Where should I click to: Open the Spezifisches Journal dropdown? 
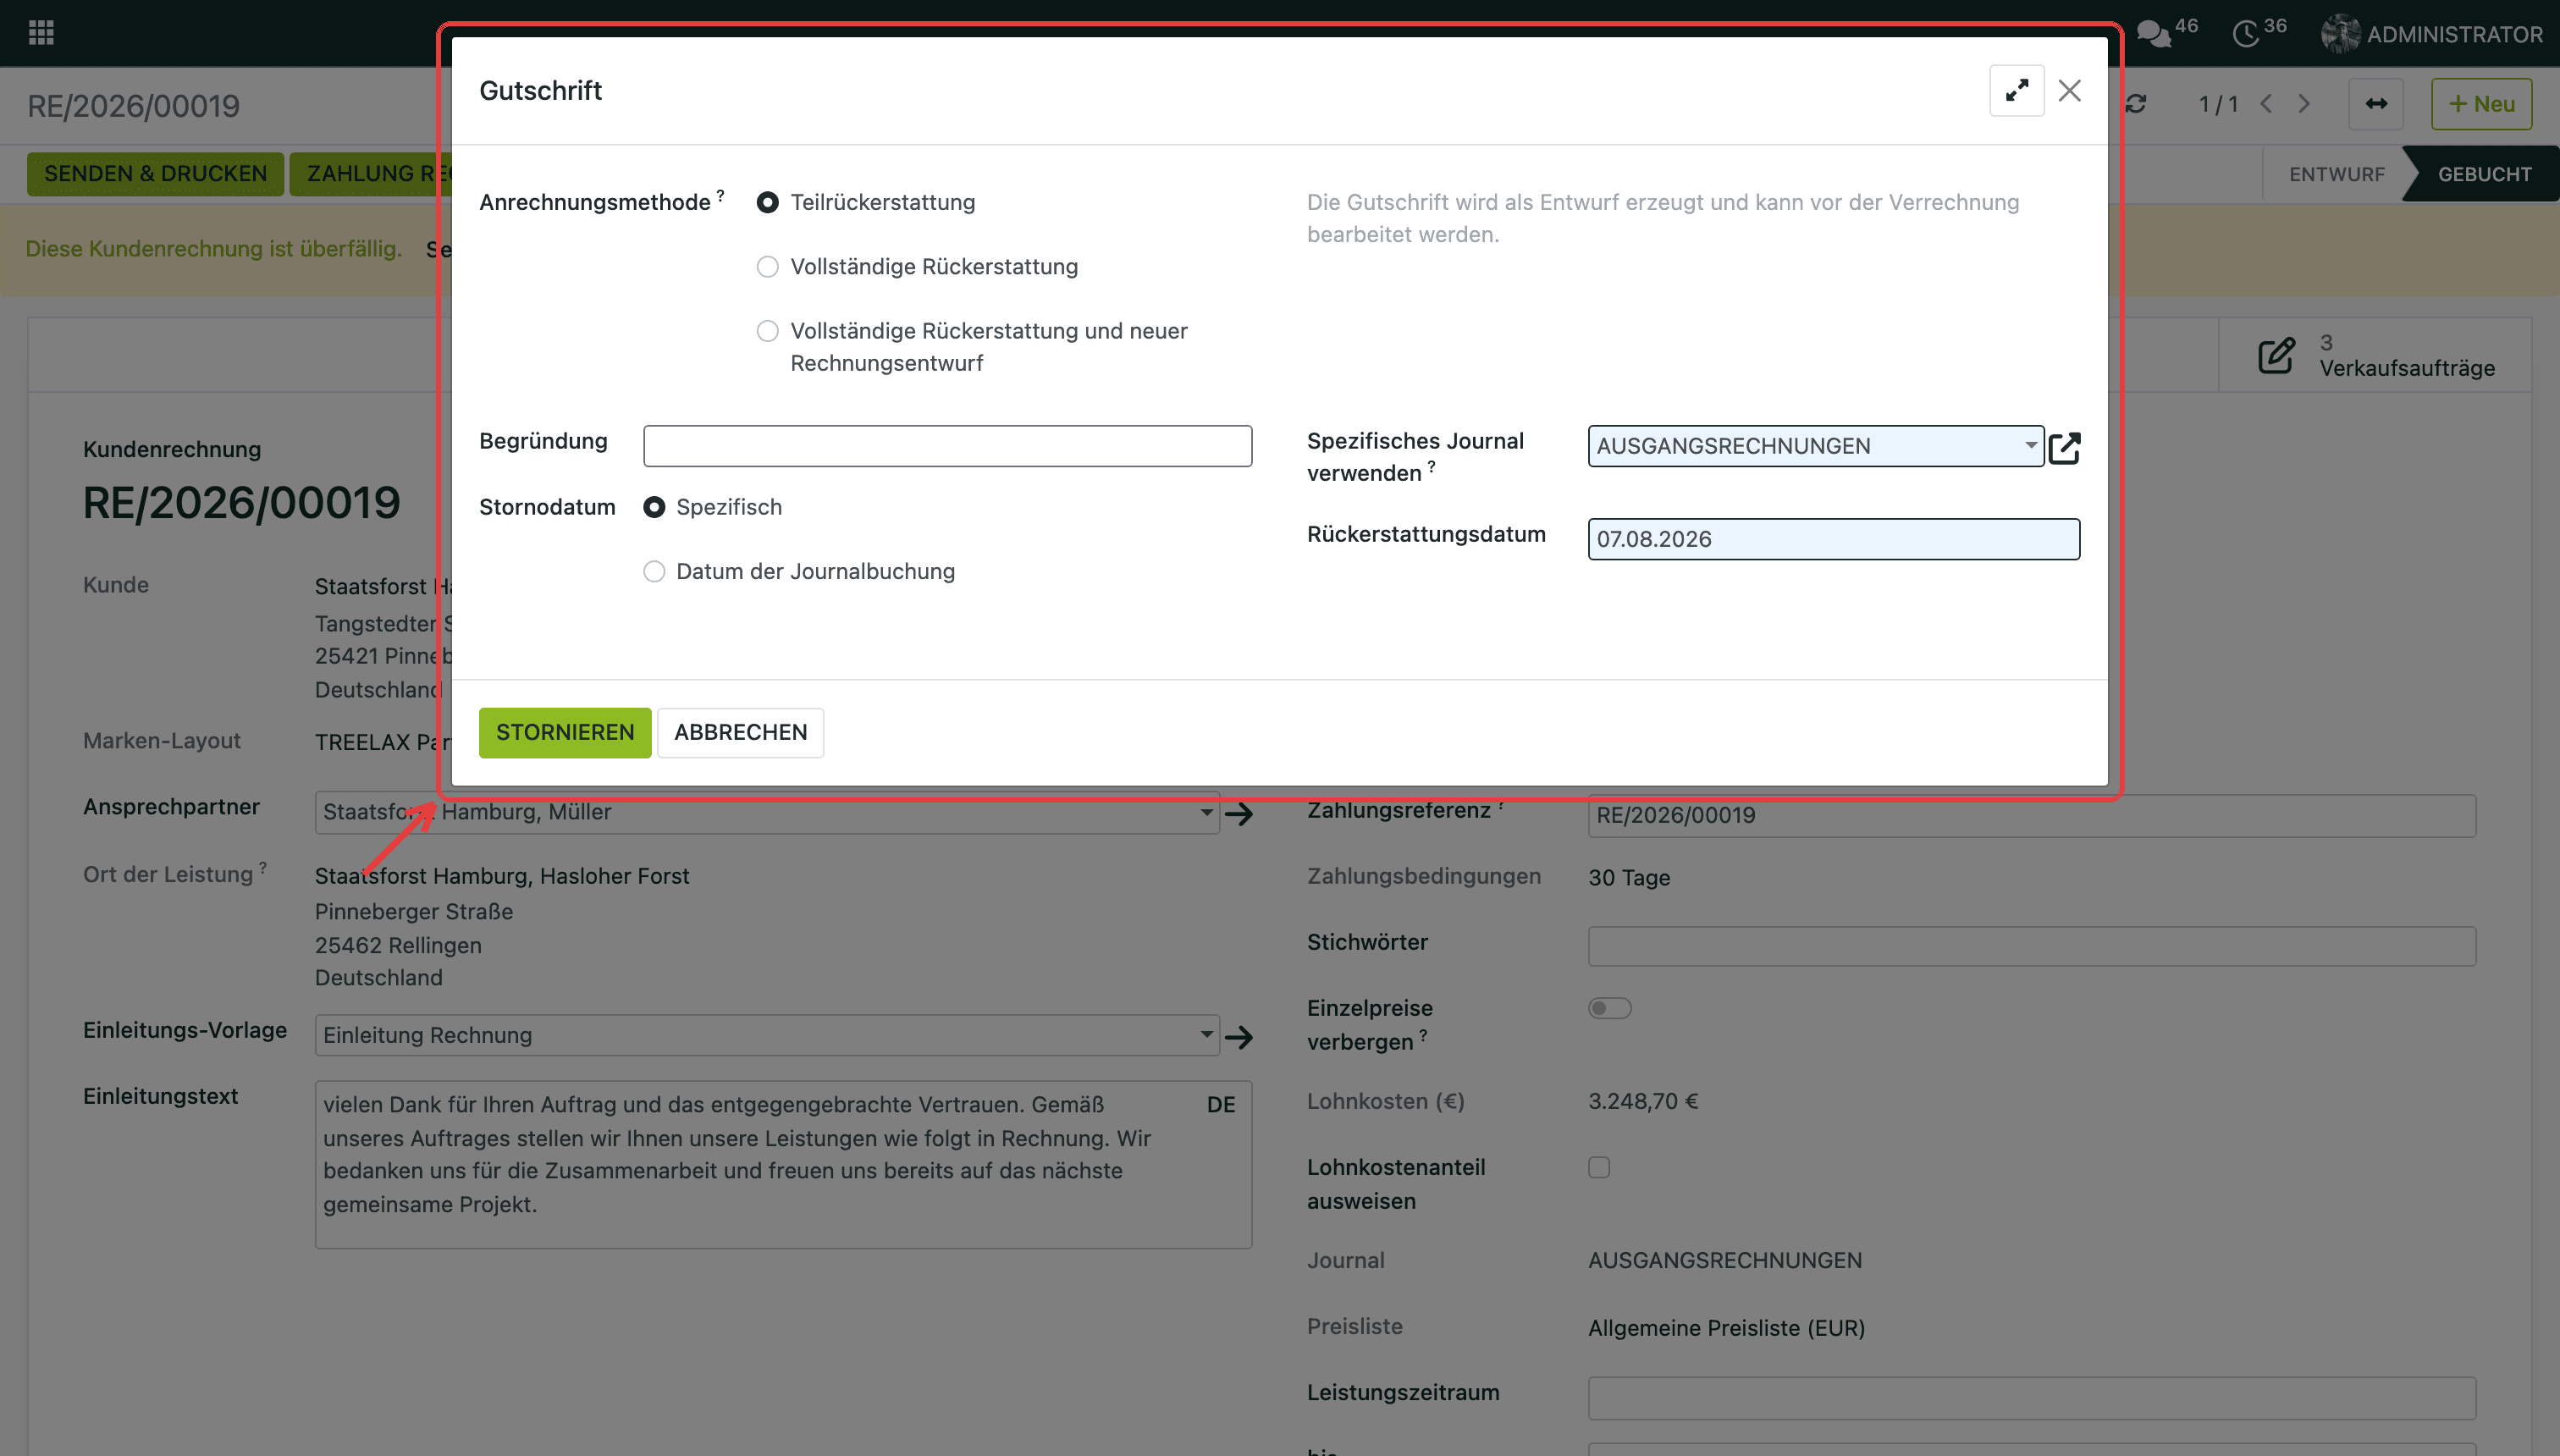point(1815,446)
